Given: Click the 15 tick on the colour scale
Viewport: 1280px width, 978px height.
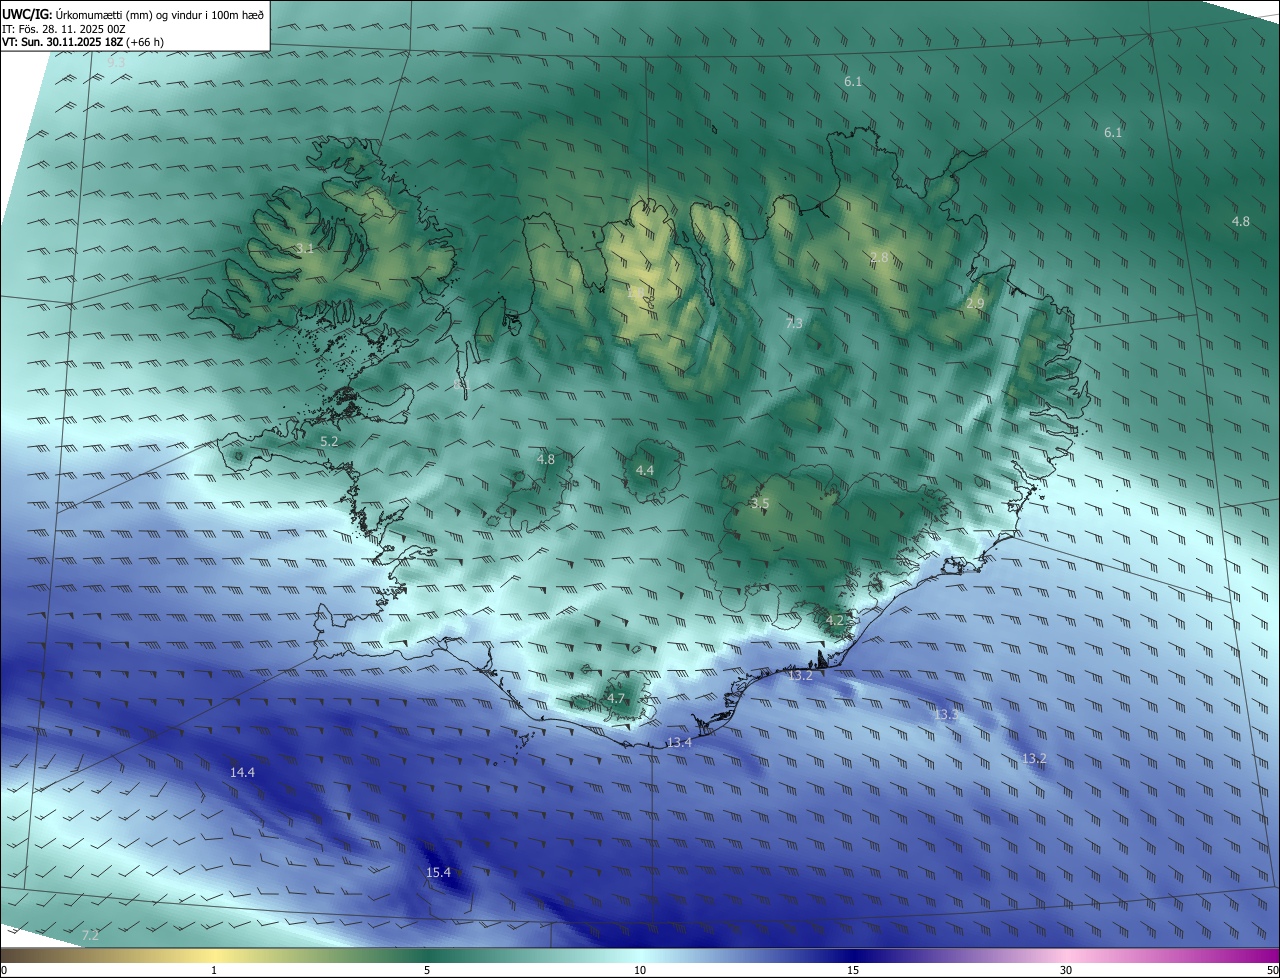Looking at the screenshot, I should pyautogui.click(x=853, y=970).
